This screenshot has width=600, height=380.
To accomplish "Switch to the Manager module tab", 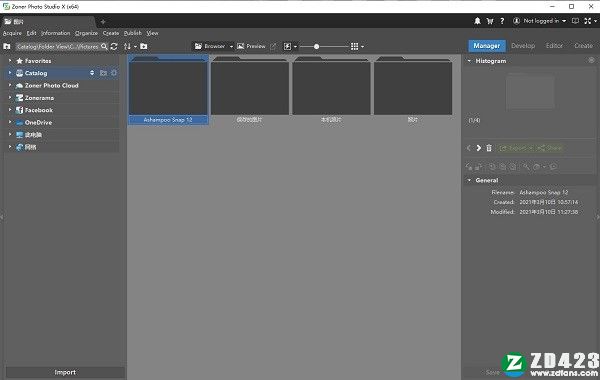I will coord(487,46).
